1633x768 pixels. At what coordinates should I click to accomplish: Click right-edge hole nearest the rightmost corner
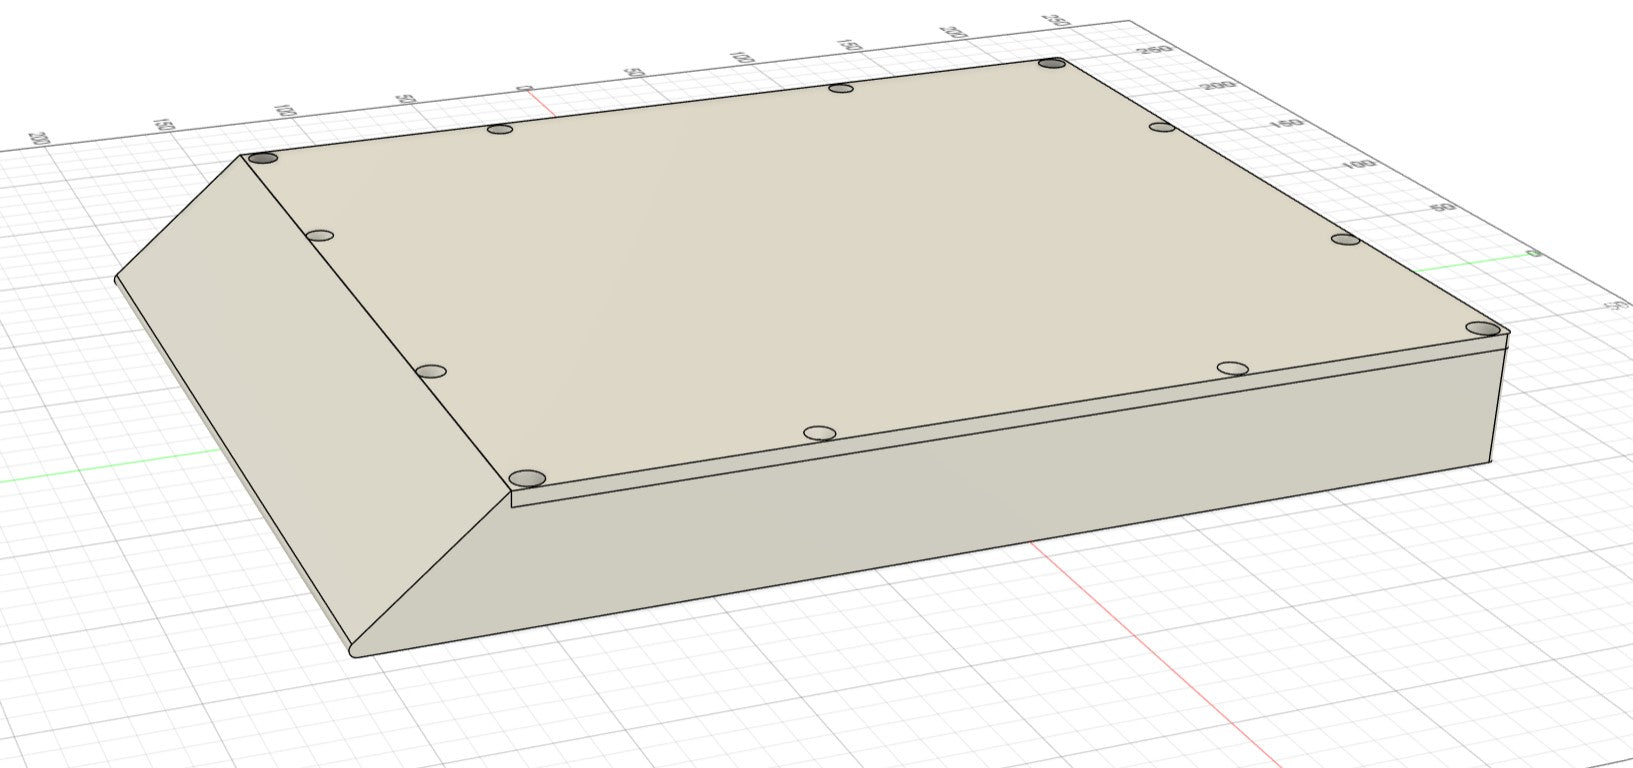coord(1346,239)
